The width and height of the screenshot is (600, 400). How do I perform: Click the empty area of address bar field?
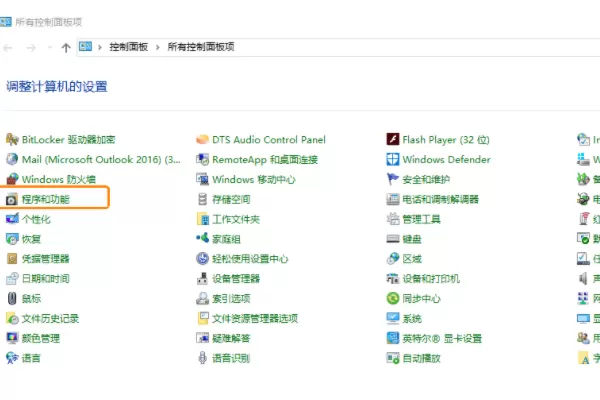pyautogui.click(x=417, y=47)
